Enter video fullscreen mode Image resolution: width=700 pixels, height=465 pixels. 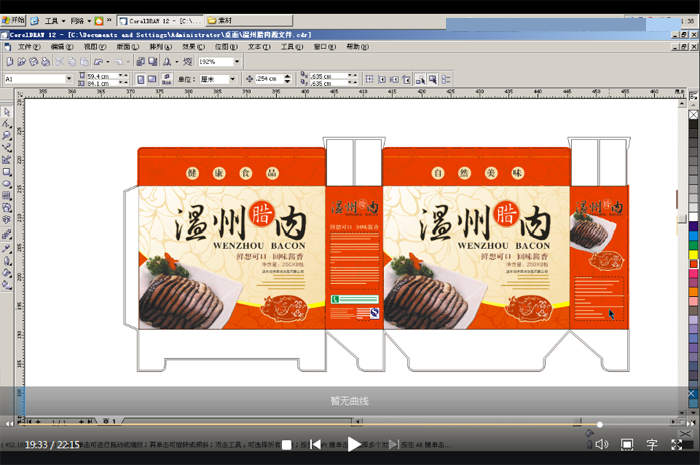click(678, 444)
